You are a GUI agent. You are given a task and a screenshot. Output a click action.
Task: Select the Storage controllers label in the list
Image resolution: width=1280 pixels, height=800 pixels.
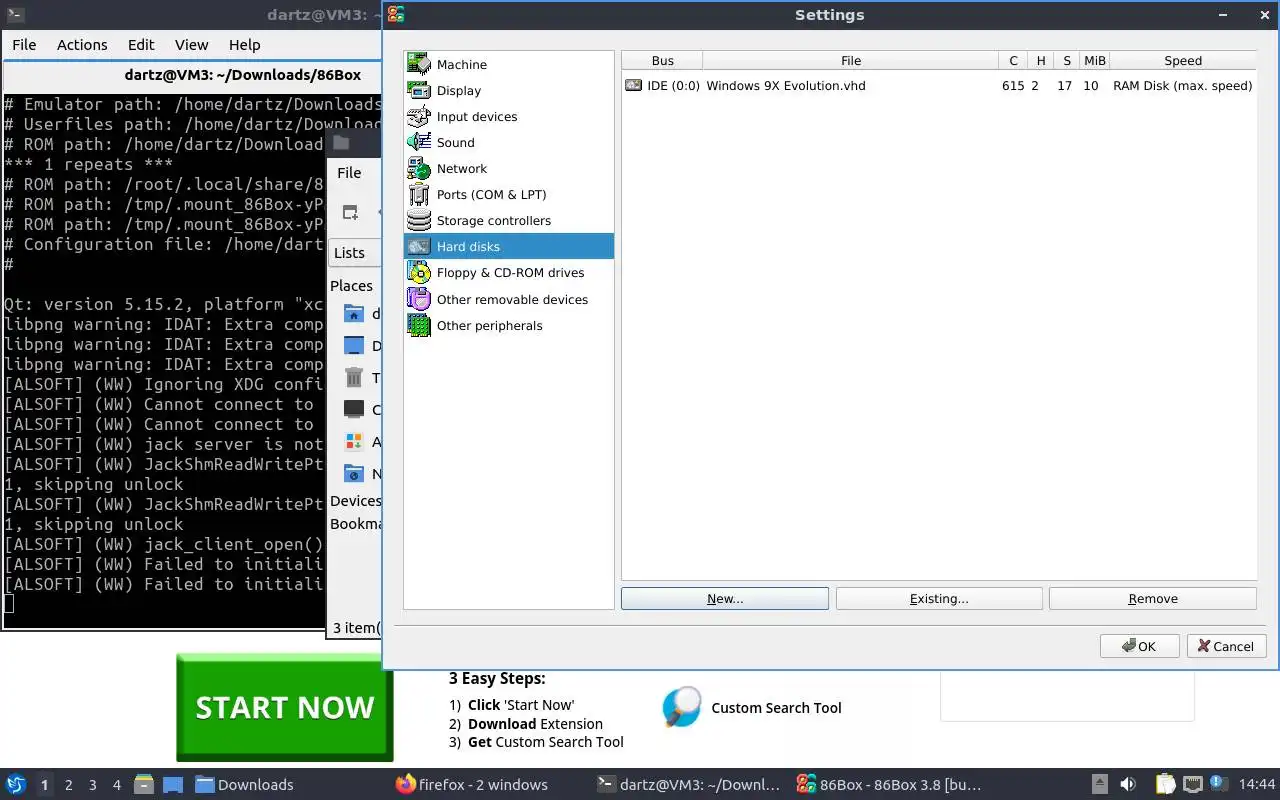[x=494, y=220]
